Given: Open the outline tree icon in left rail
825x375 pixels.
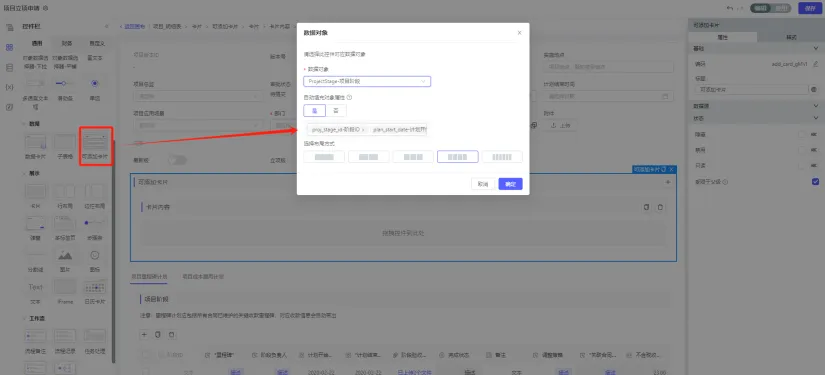Looking at the screenshot, I should [x=9, y=27].
